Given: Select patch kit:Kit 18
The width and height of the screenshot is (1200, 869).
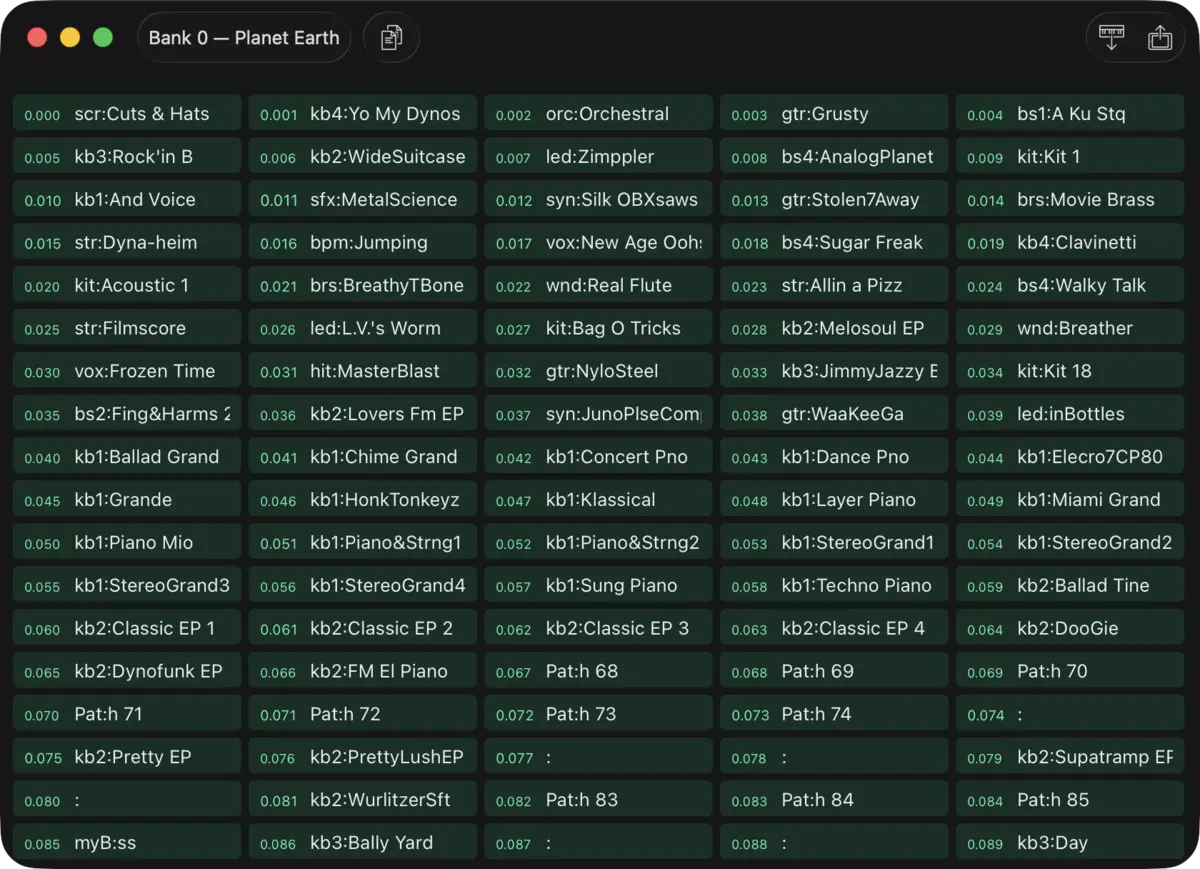Looking at the screenshot, I should pyautogui.click(x=1071, y=371).
